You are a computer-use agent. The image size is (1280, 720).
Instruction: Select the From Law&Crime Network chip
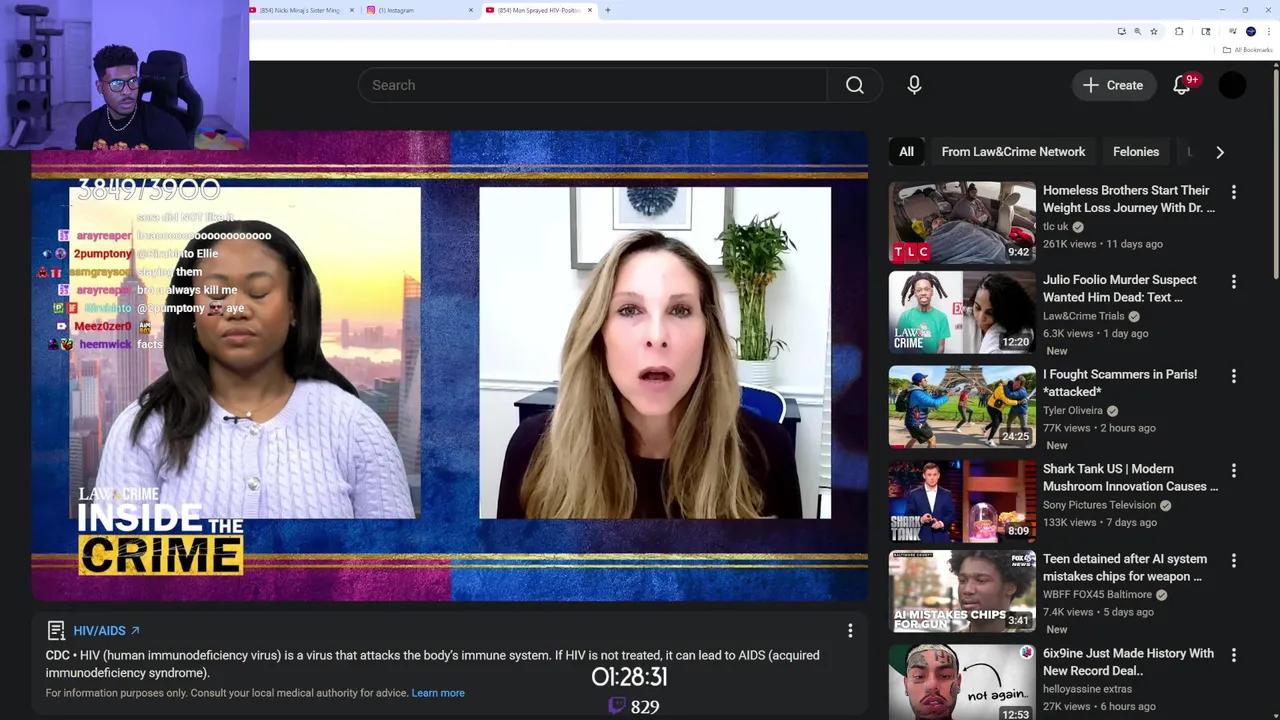(1013, 152)
